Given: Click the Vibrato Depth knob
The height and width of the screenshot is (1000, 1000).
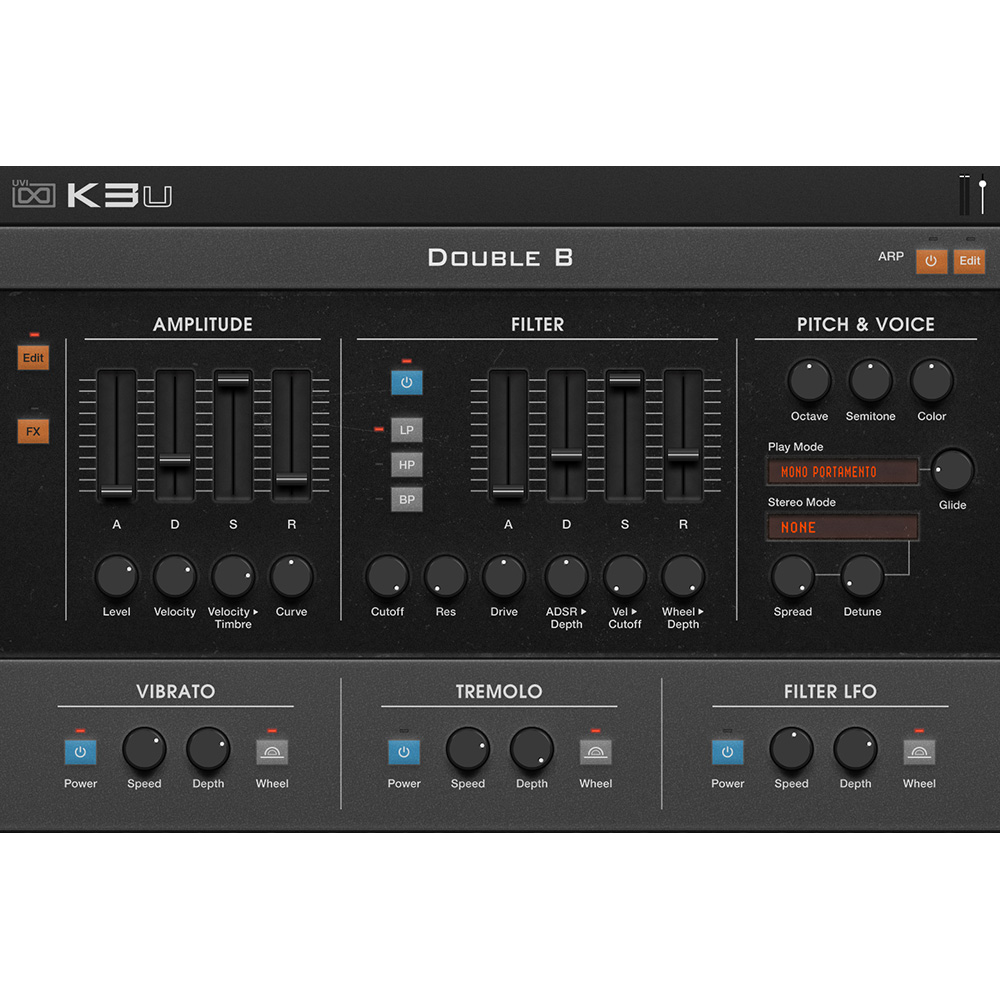Looking at the screenshot, I should 208,749.
